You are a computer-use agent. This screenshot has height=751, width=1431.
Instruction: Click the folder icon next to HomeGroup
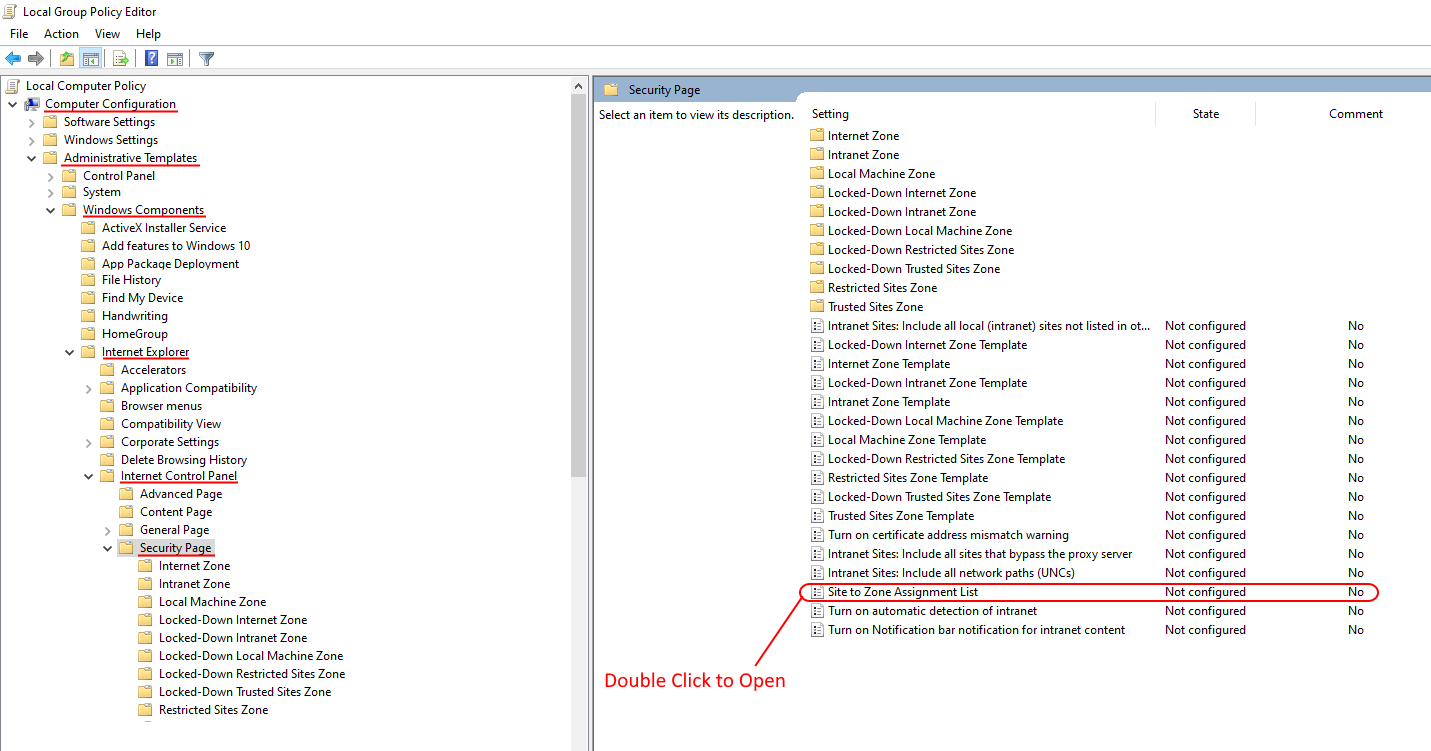pos(89,334)
